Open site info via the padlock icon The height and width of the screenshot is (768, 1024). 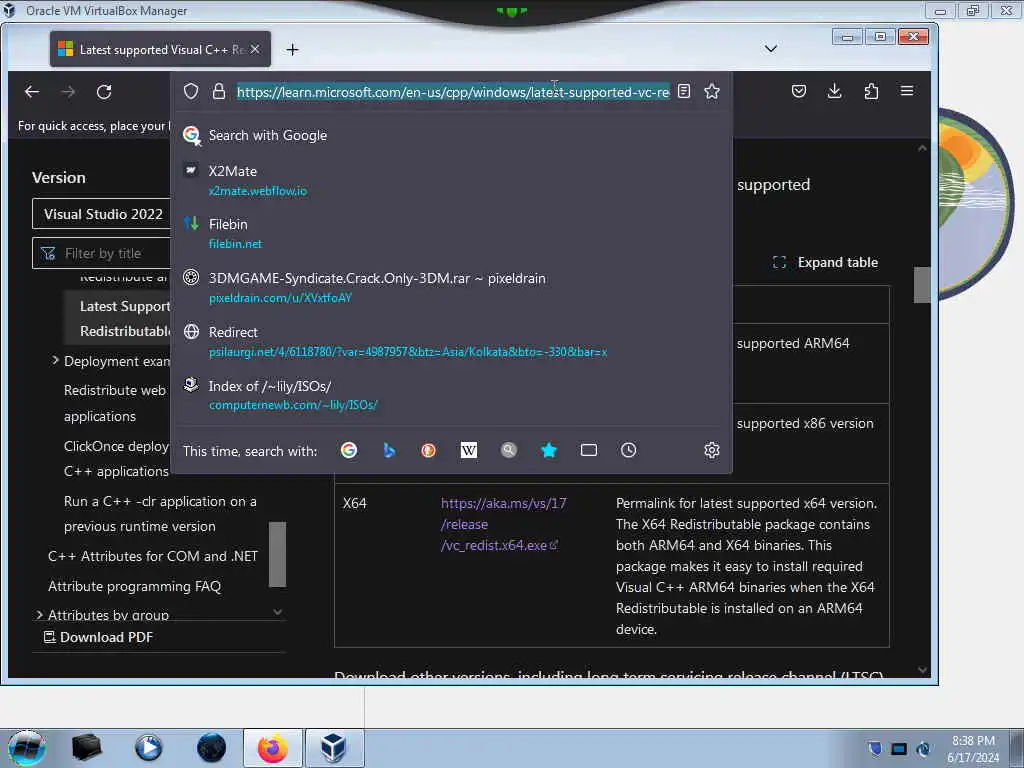(219, 91)
